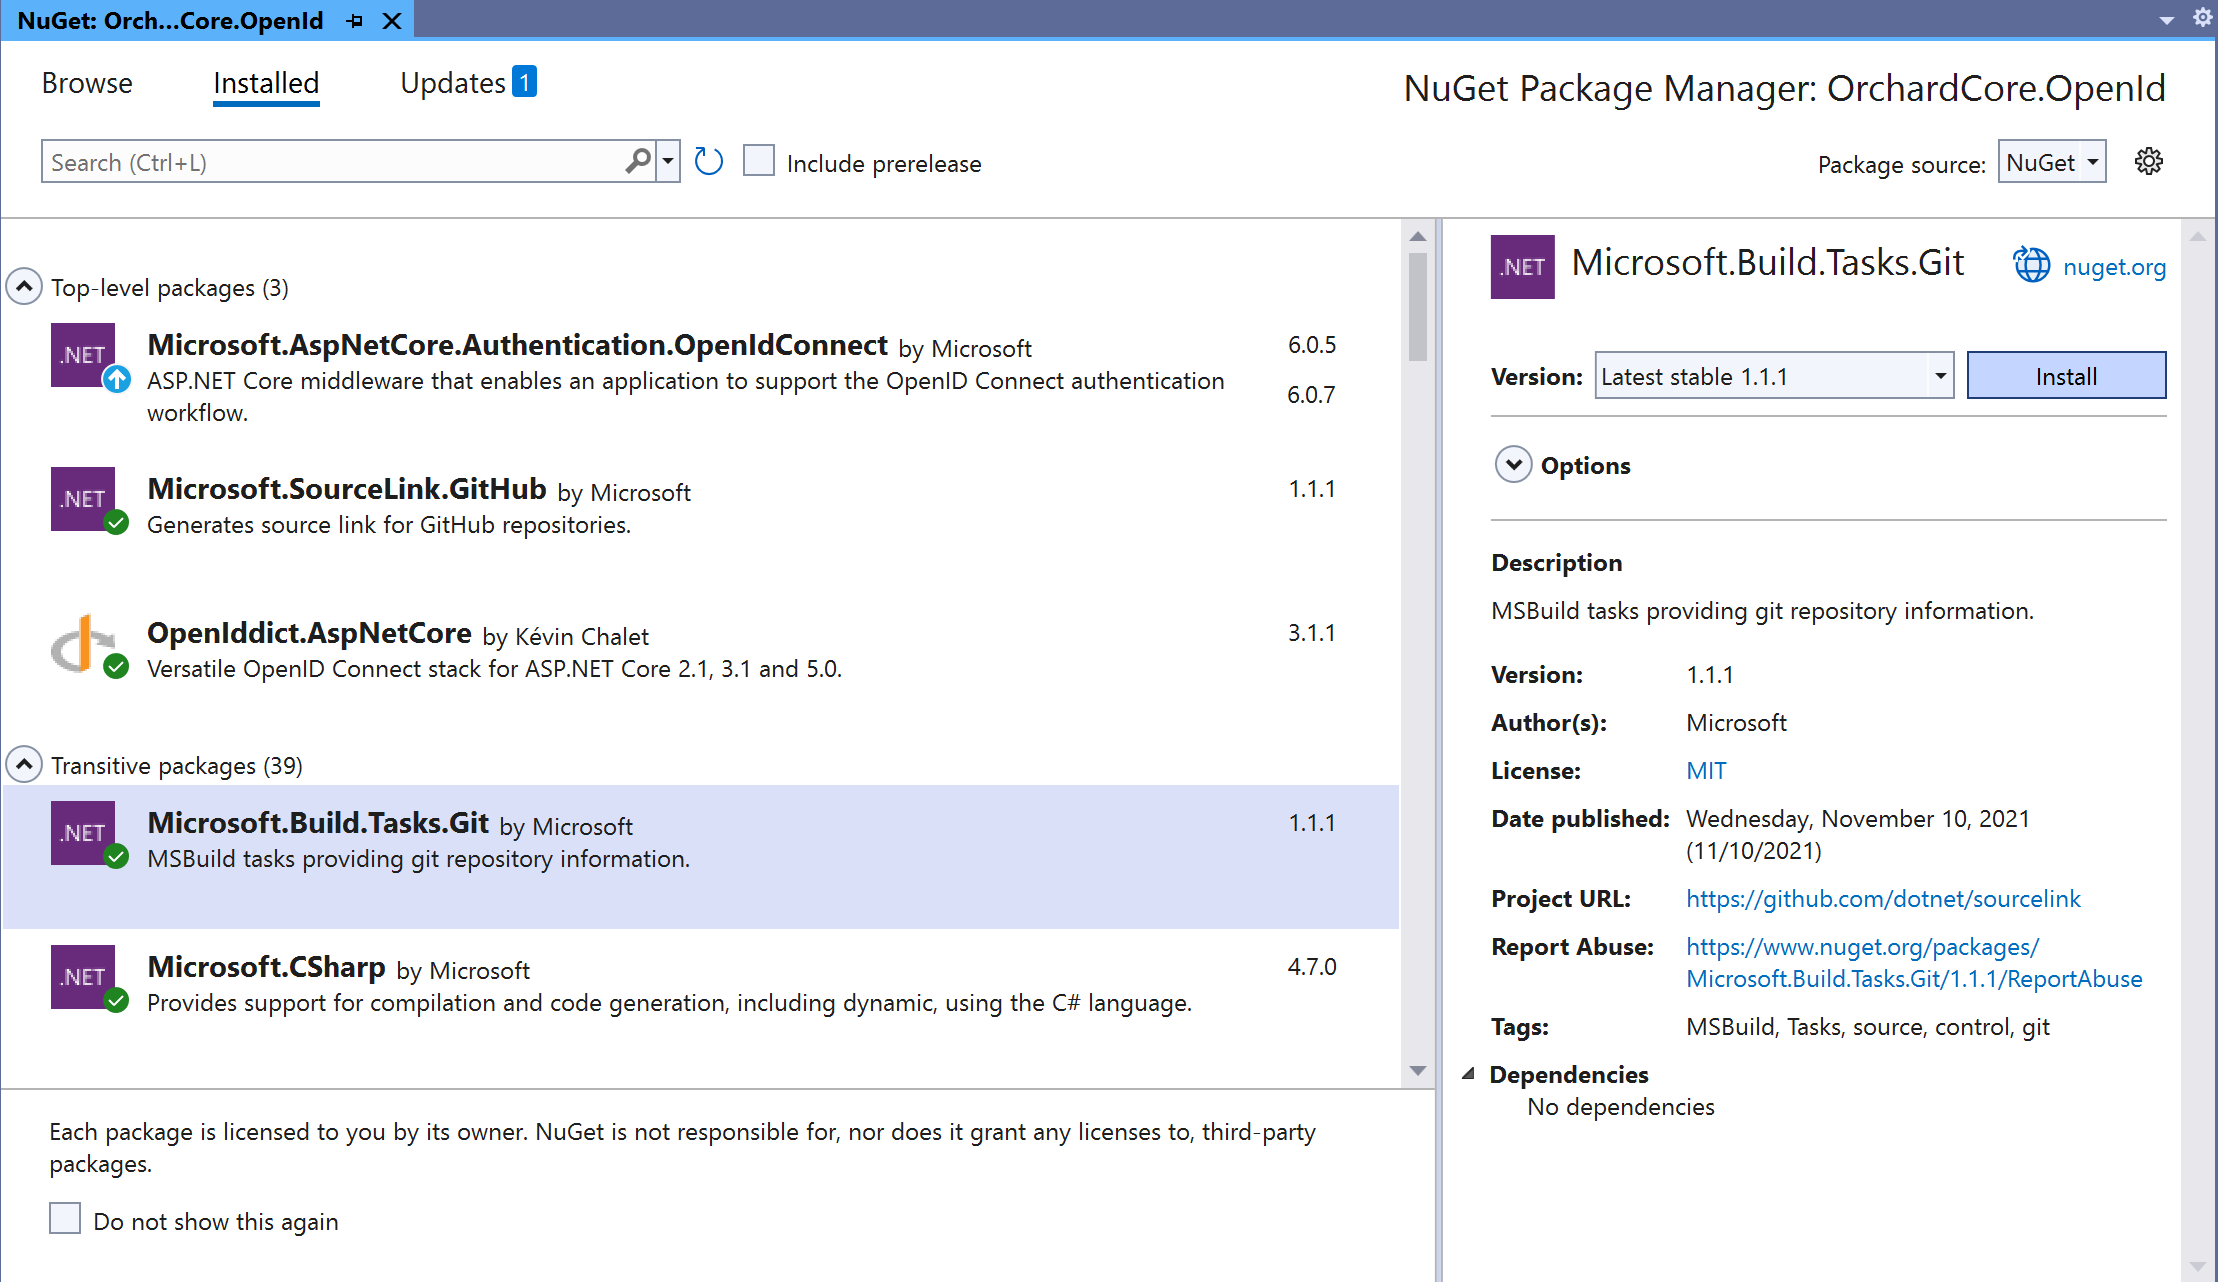Click Microsoft.CSharp .NET package icon
The width and height of the screenshot is (2218, 1282).
(x=82, y=976)
